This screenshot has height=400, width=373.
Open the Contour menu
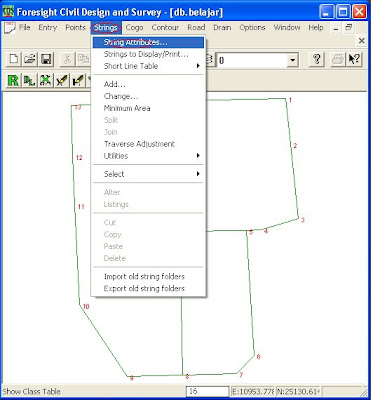click(x=165, y=27)
